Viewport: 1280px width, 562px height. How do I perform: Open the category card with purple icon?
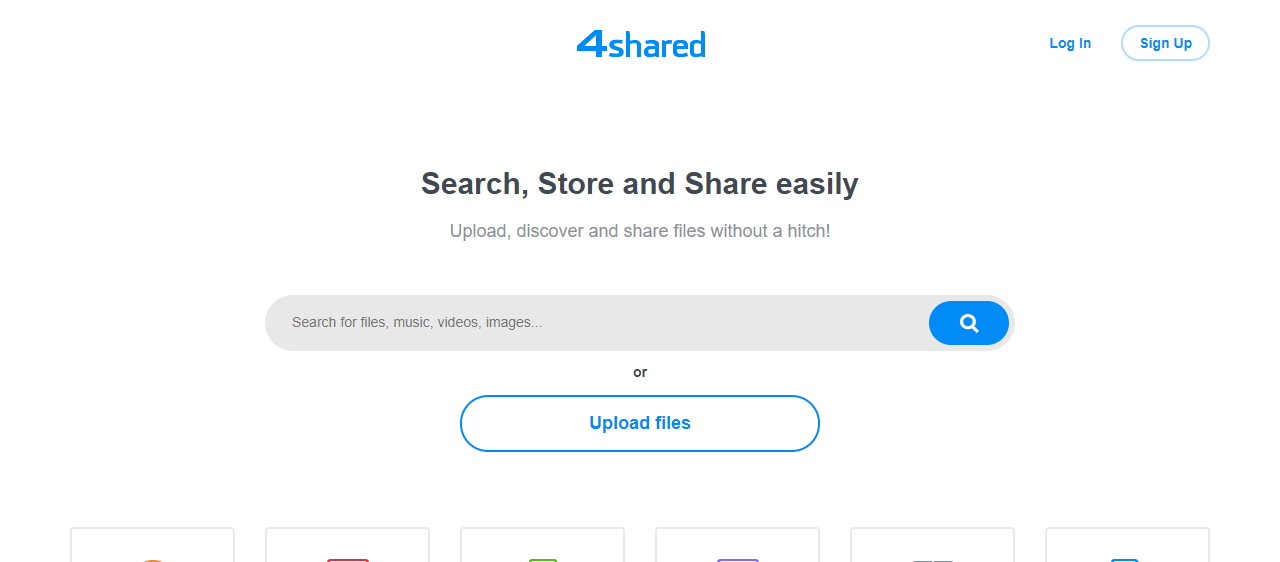coord(737,545)
